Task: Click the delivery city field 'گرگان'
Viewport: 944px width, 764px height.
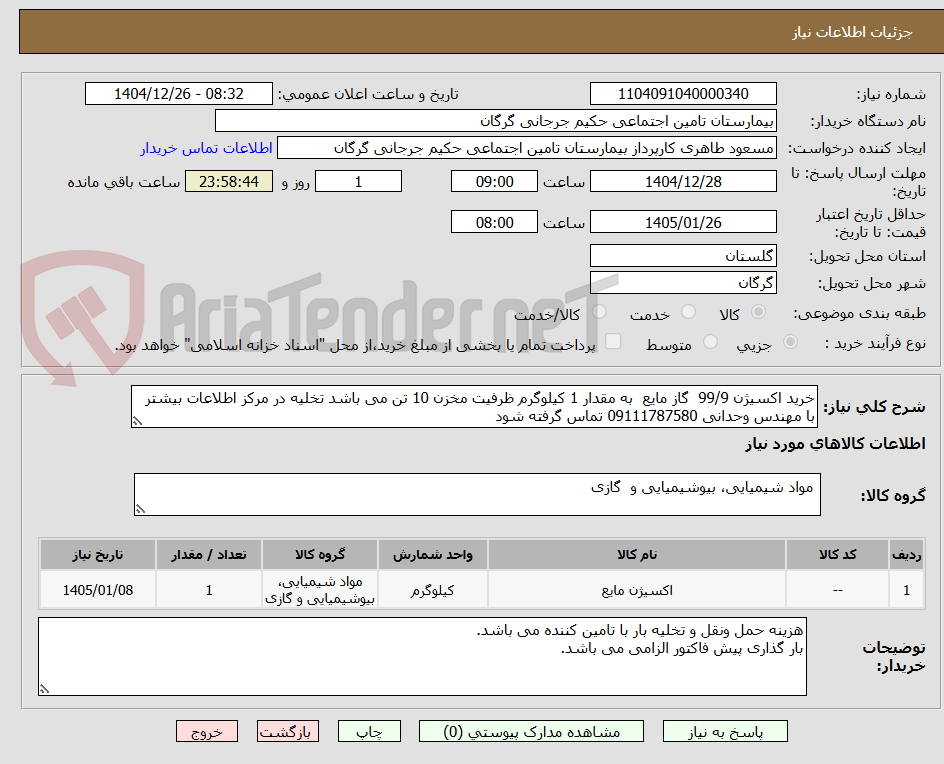Action: (683, 283)
